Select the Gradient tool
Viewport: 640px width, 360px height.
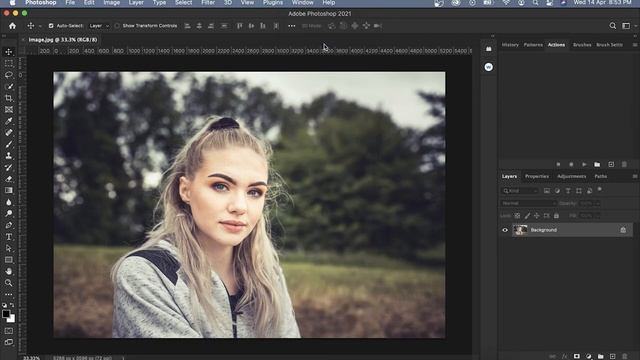click(x=9, y=190)
